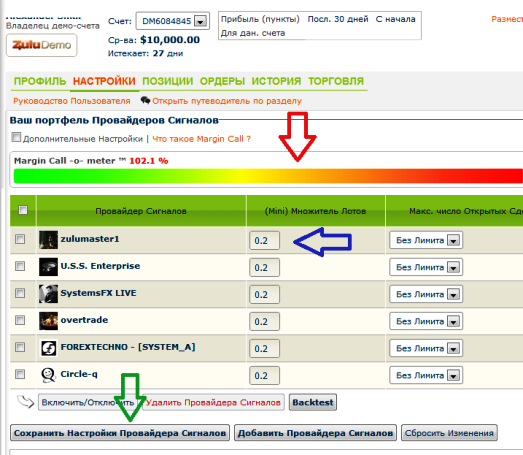Click the ZuluDemo logo badge
This screenshot has width=523, height=455.
coord(41,45)
